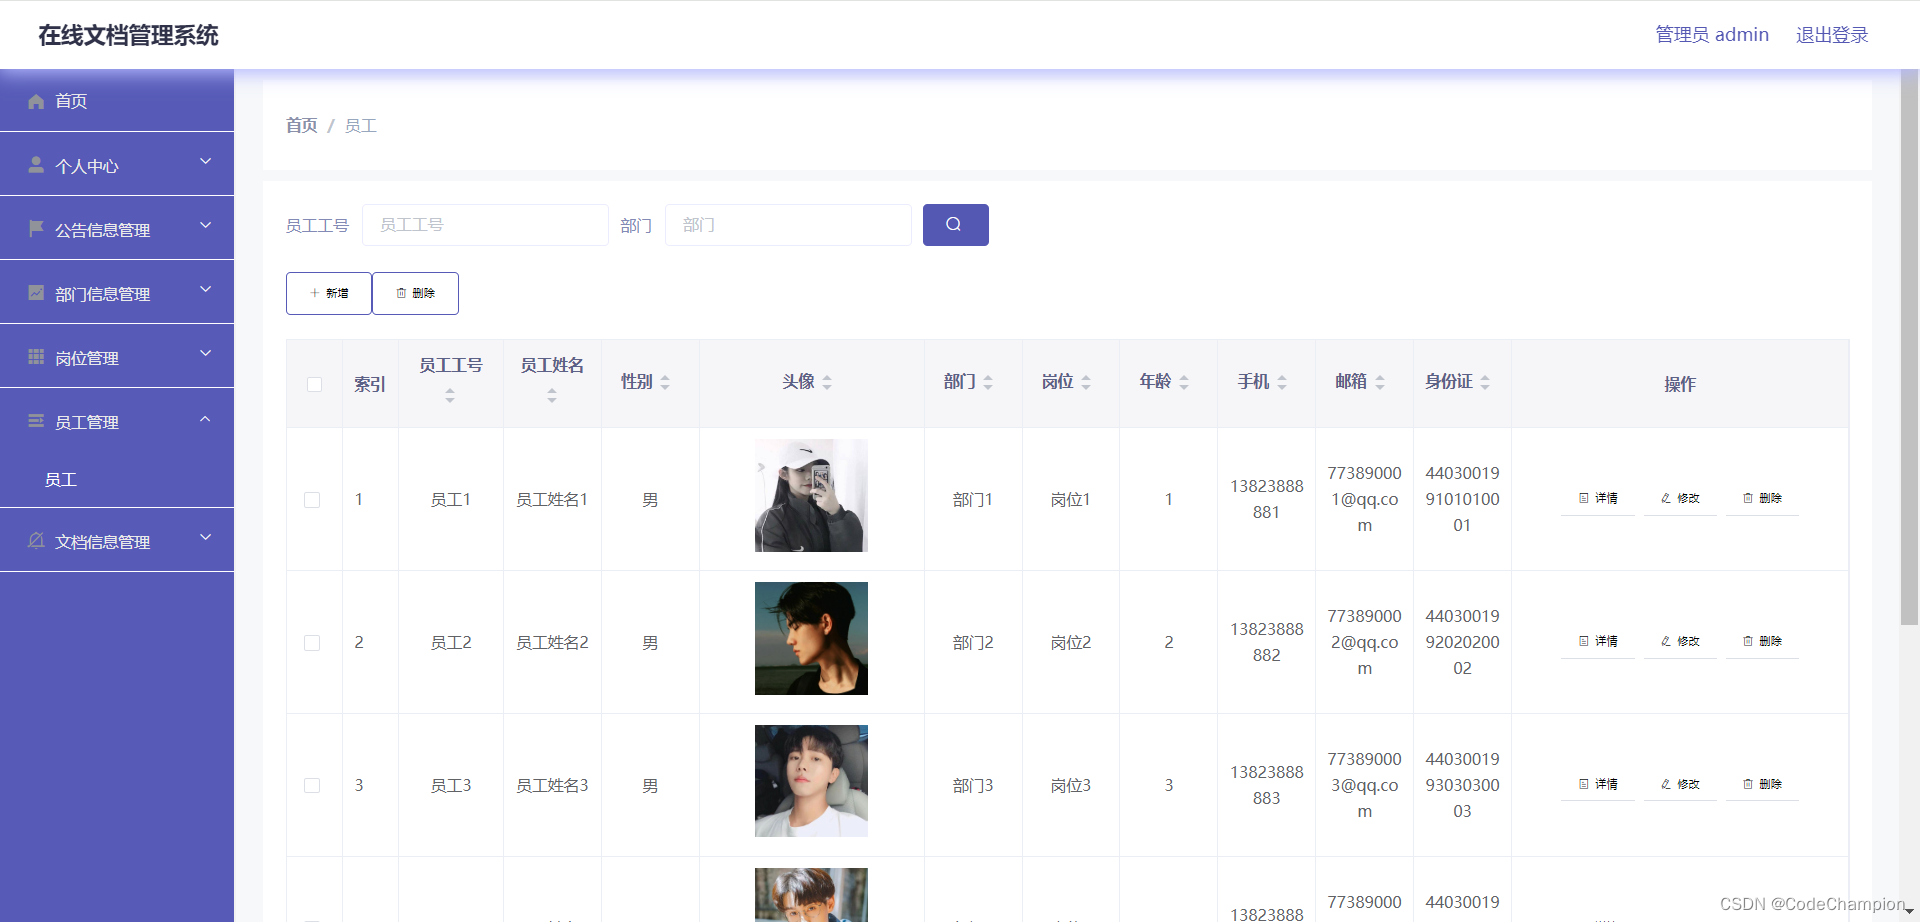Check the row checkbox for 员工1
This screenshot has height=922, width=1920.
tap(312, 499)
